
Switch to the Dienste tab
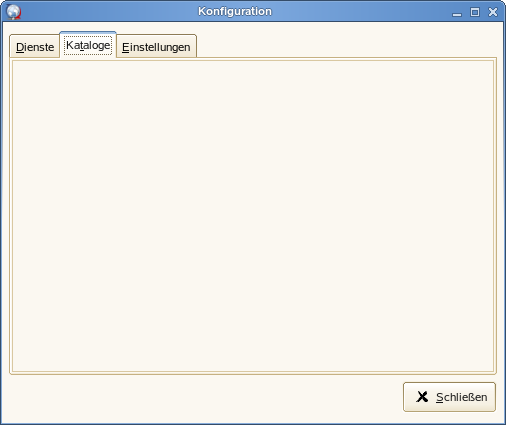(x=35, y=46)
